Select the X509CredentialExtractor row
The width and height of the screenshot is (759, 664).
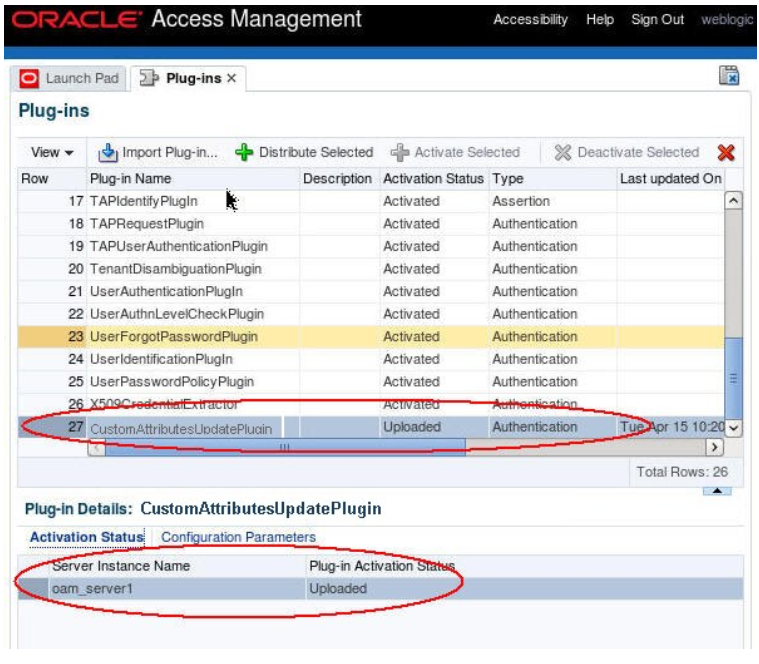371,404
